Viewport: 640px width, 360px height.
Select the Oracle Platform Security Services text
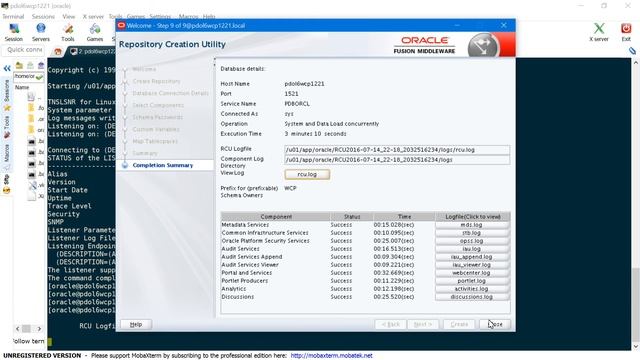click(x=265, y=241)
